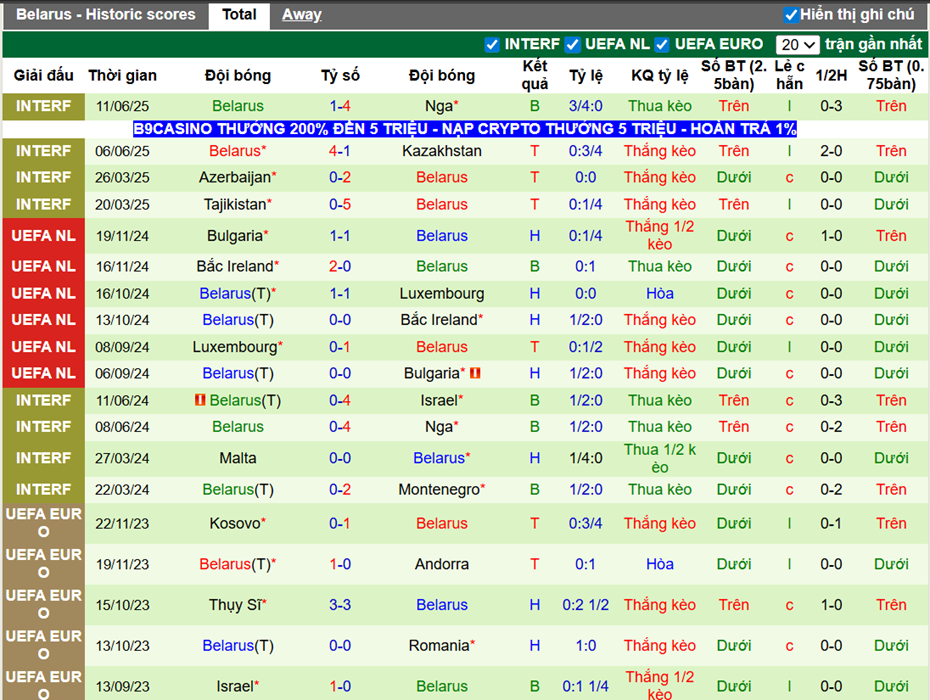This screenshot has width=930, height=700.
Task: Click the date 08/09/24
Action: click(x=122, y=347)
